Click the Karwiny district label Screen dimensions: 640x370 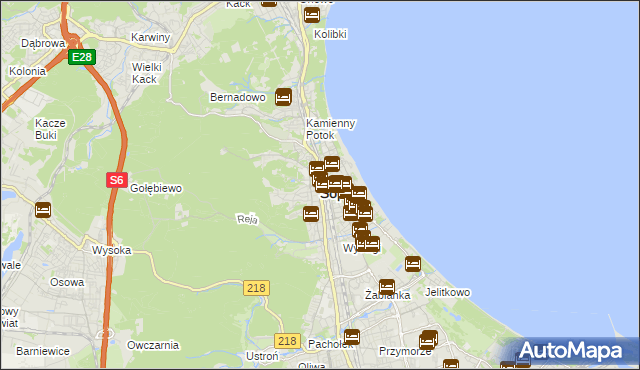click(150, 38)
